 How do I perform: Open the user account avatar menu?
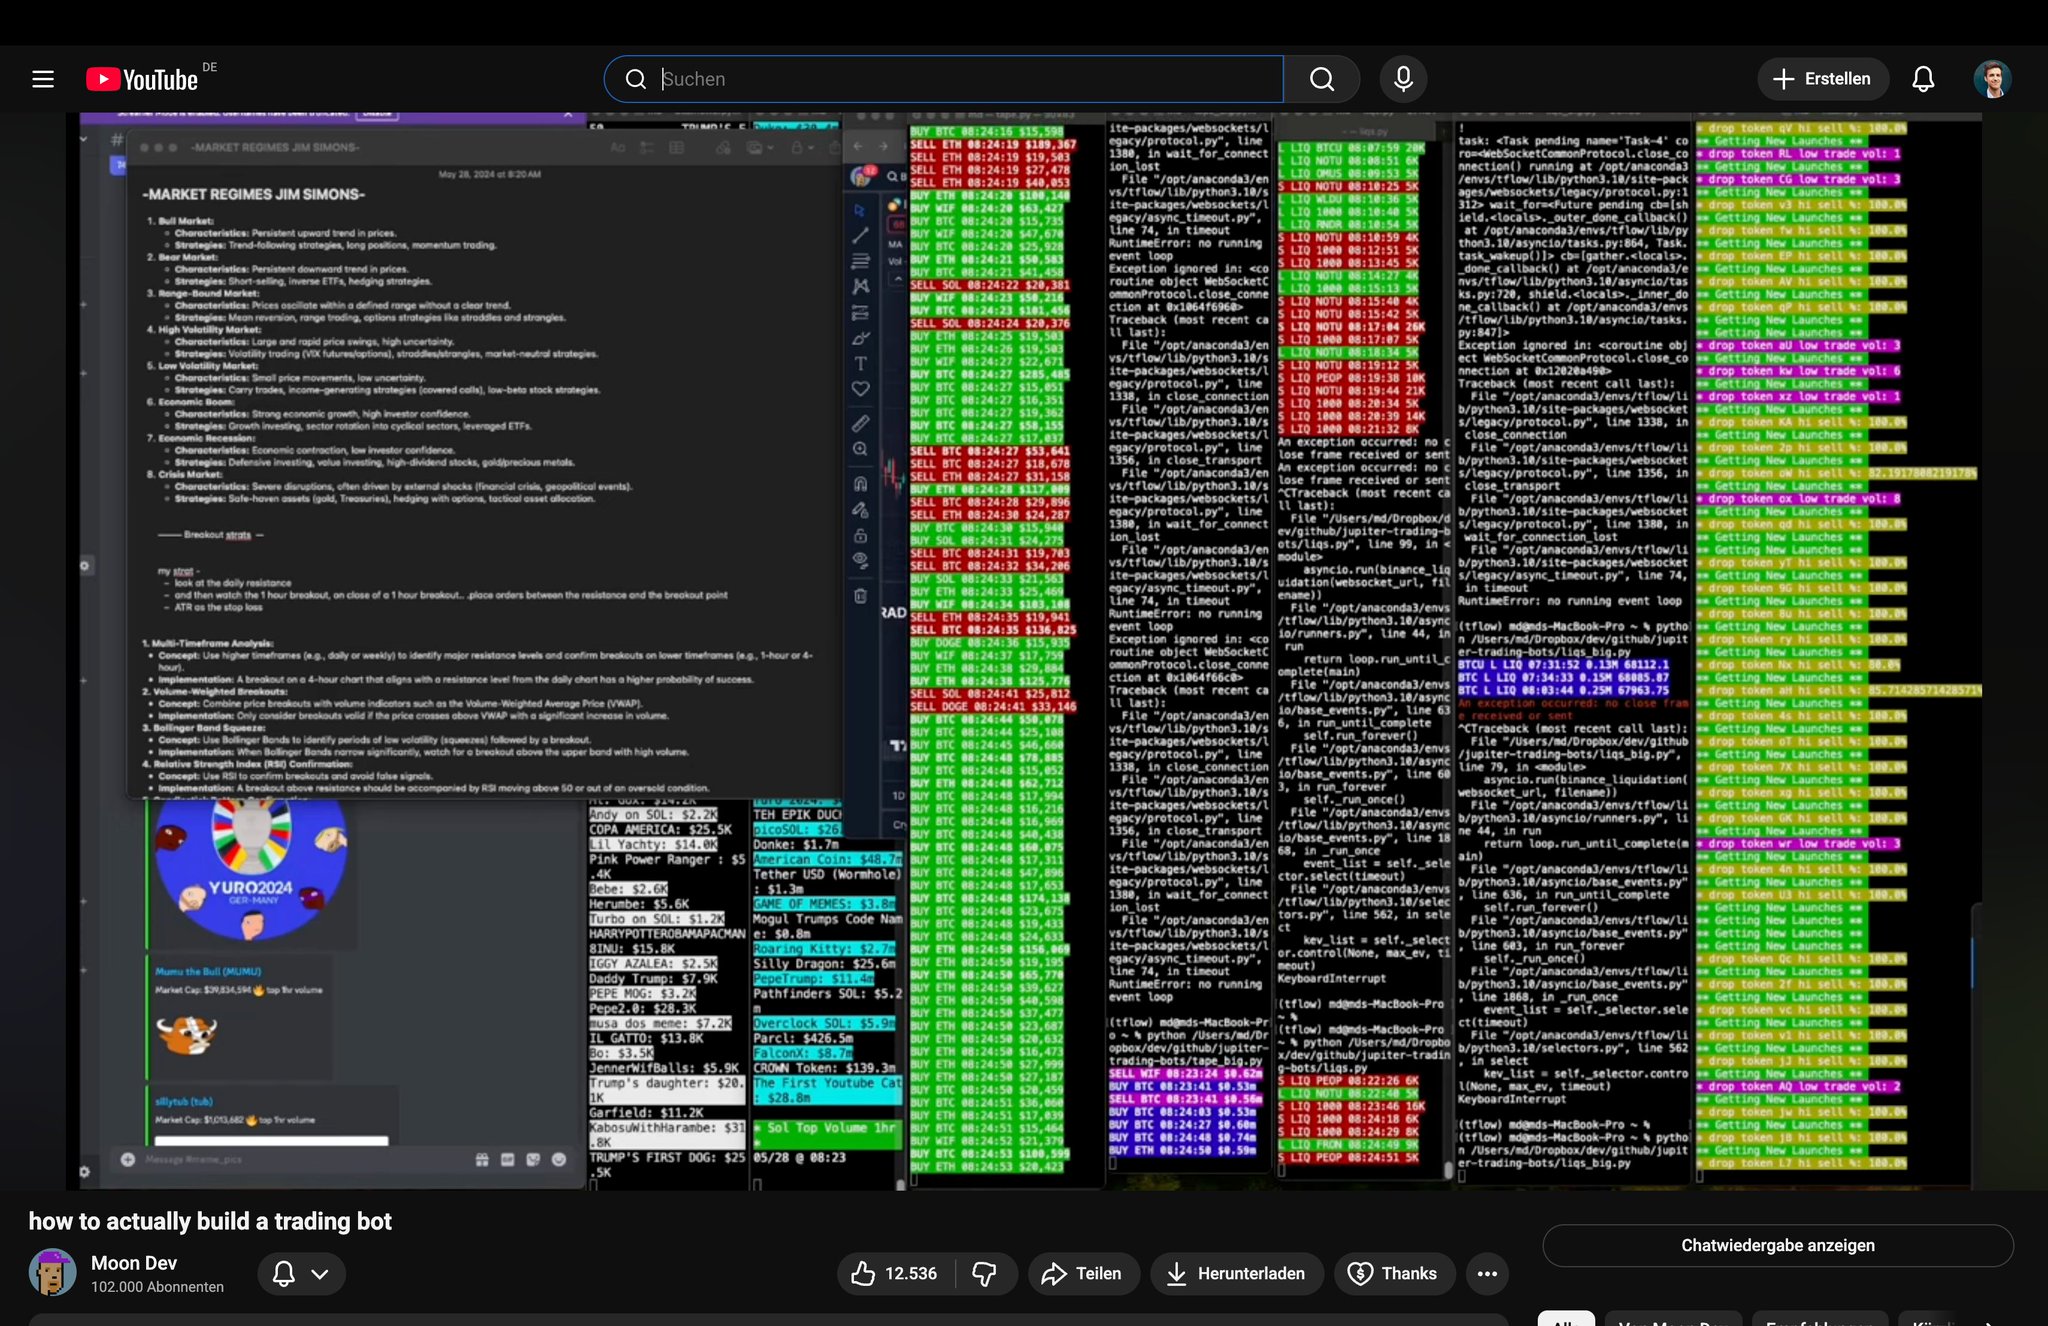[1992, 79]
